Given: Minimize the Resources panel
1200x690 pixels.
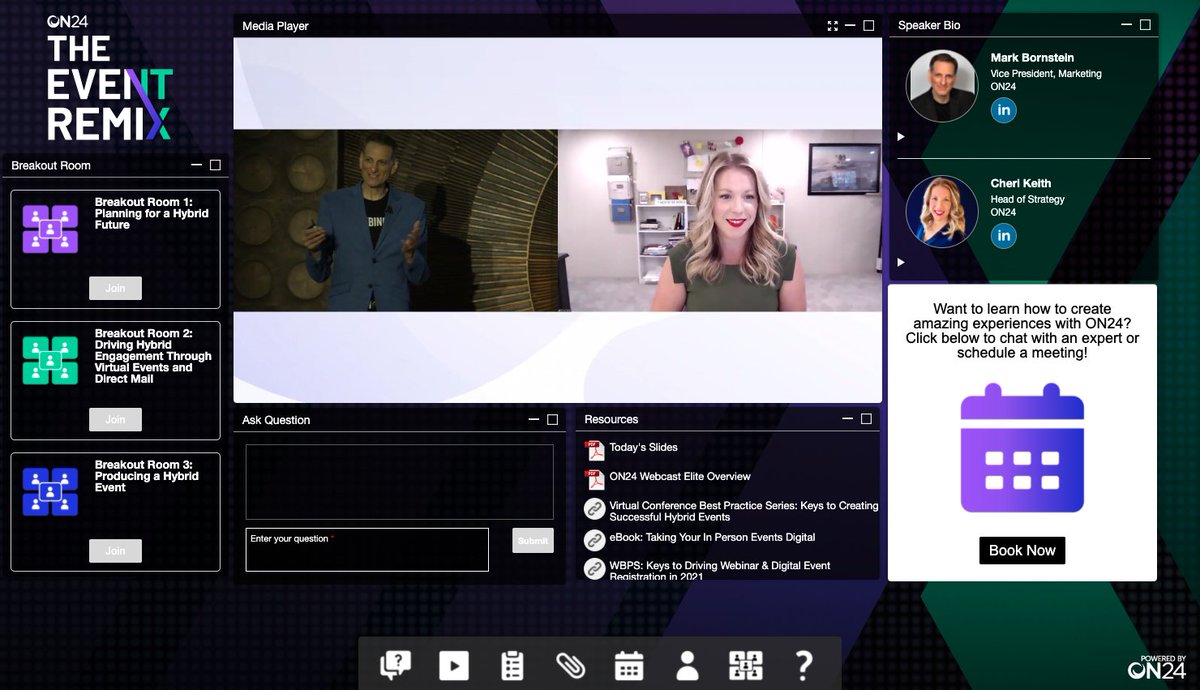Looking at the screenshot, I should click(x=848, y=418).
